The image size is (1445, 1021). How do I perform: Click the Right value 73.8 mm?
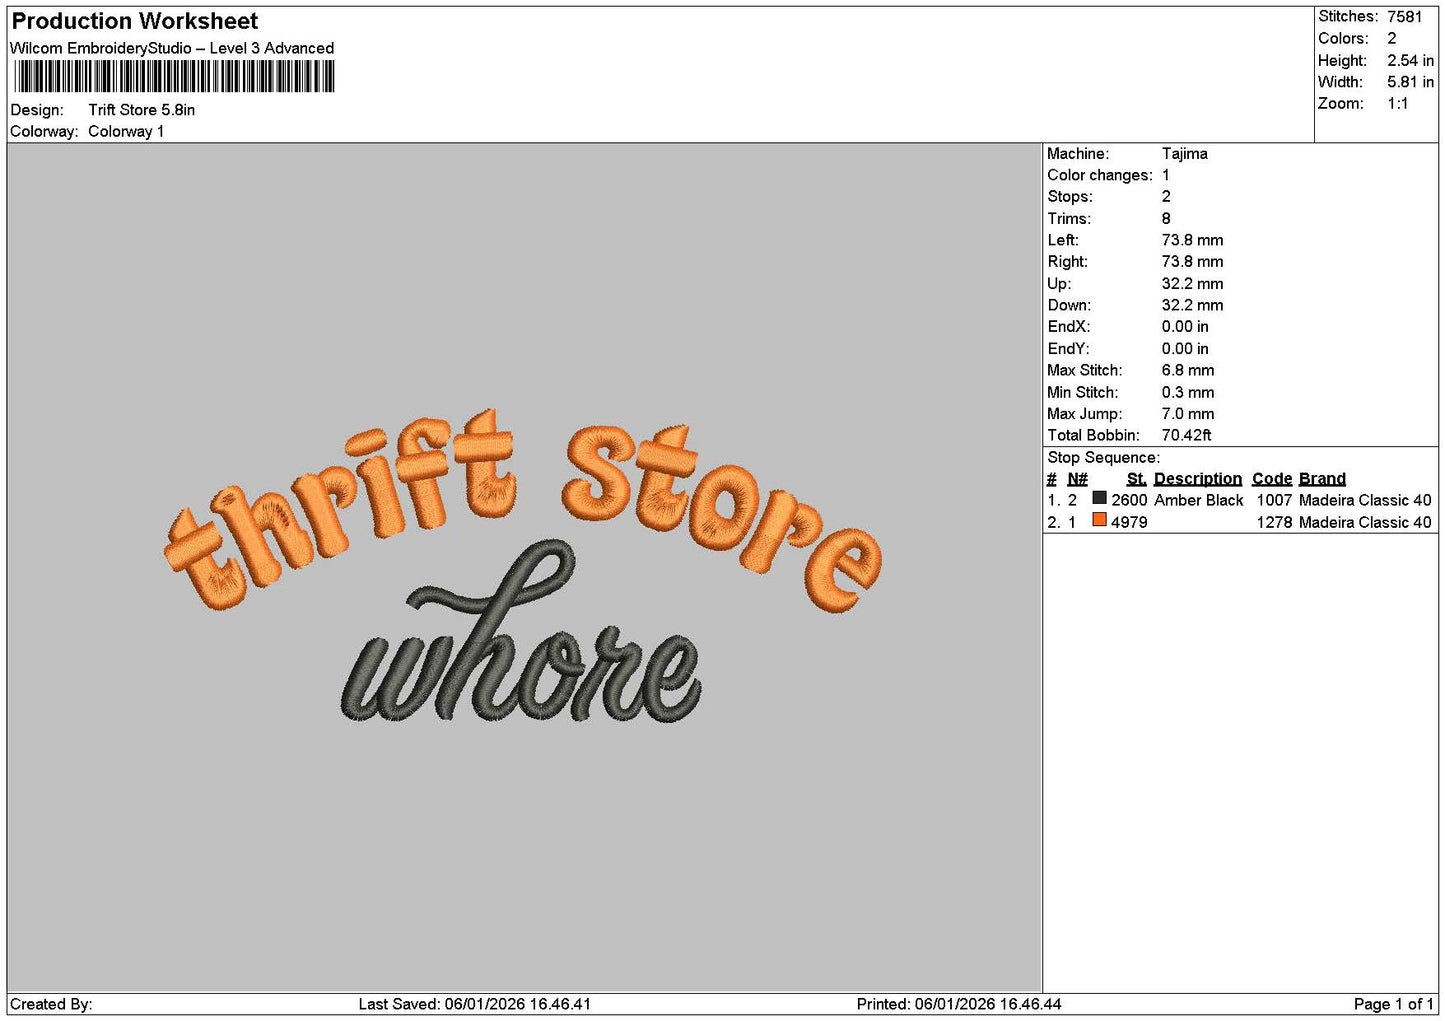click(x=1192, y=261)
